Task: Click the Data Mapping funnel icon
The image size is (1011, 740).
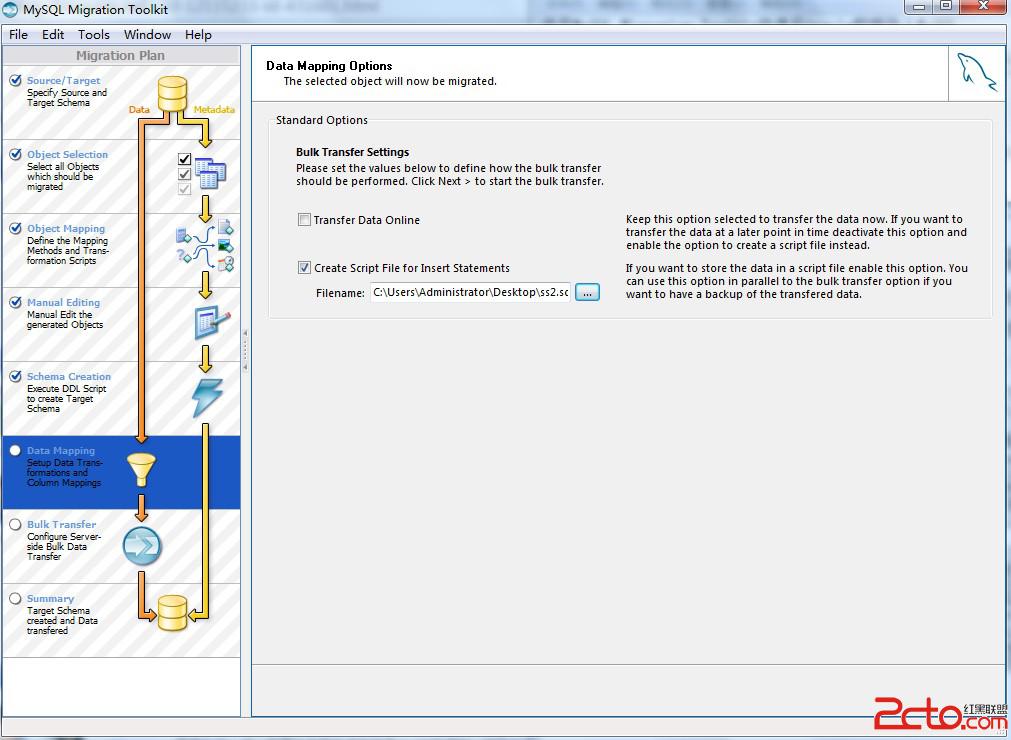Action: (141, 469)
